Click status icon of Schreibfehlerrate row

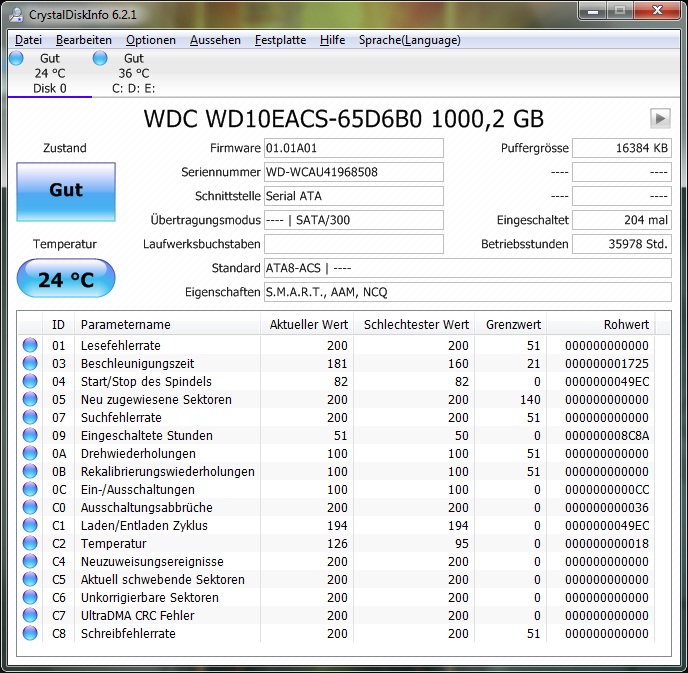pos(30,633)
